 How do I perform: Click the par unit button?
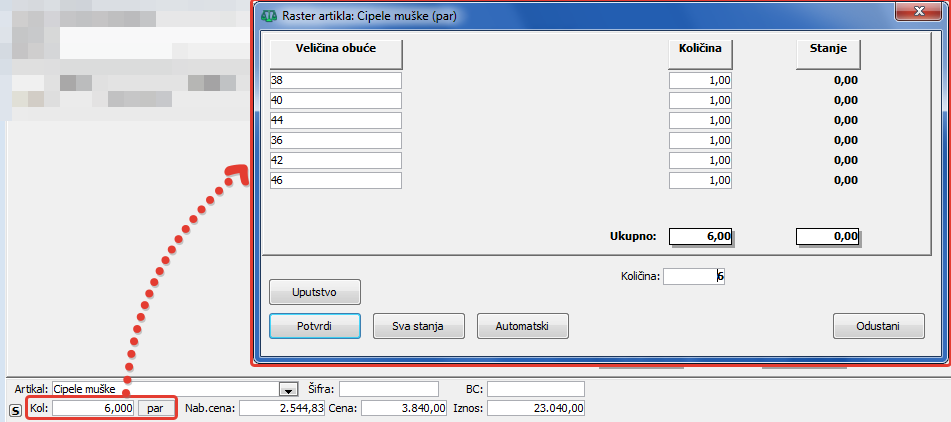coord(155,408)
